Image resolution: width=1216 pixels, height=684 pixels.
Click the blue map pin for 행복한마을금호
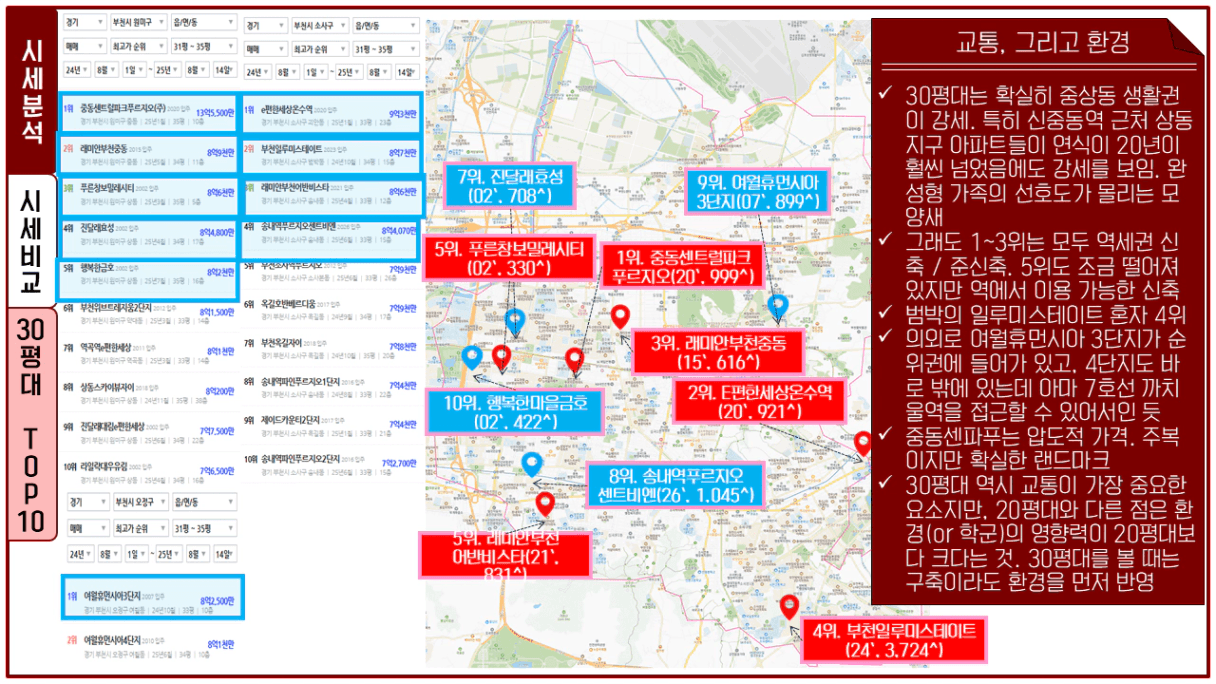472,357
